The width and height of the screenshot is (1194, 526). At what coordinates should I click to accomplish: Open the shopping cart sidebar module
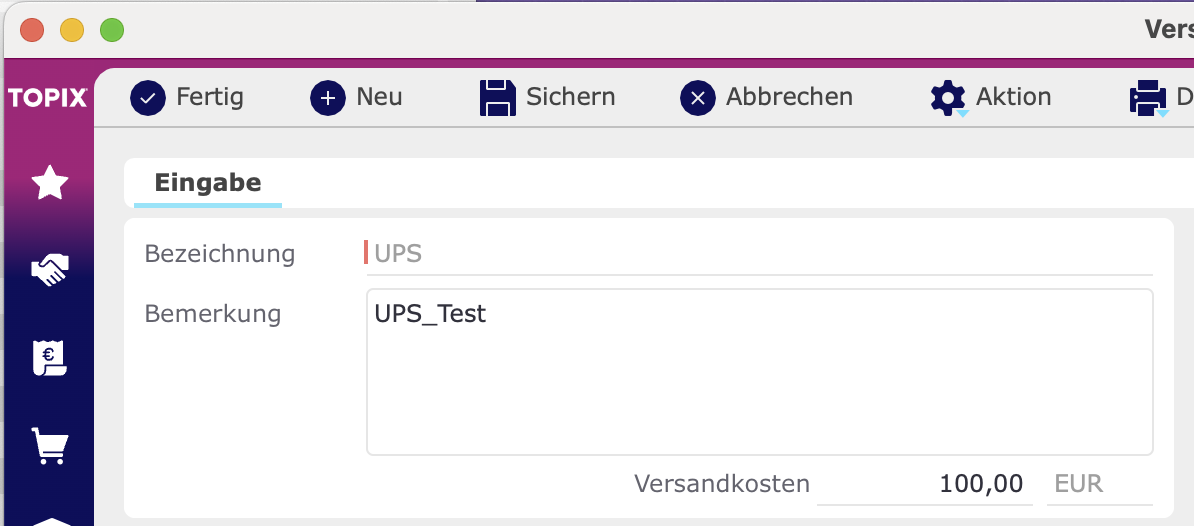click(x=49, y=445)
